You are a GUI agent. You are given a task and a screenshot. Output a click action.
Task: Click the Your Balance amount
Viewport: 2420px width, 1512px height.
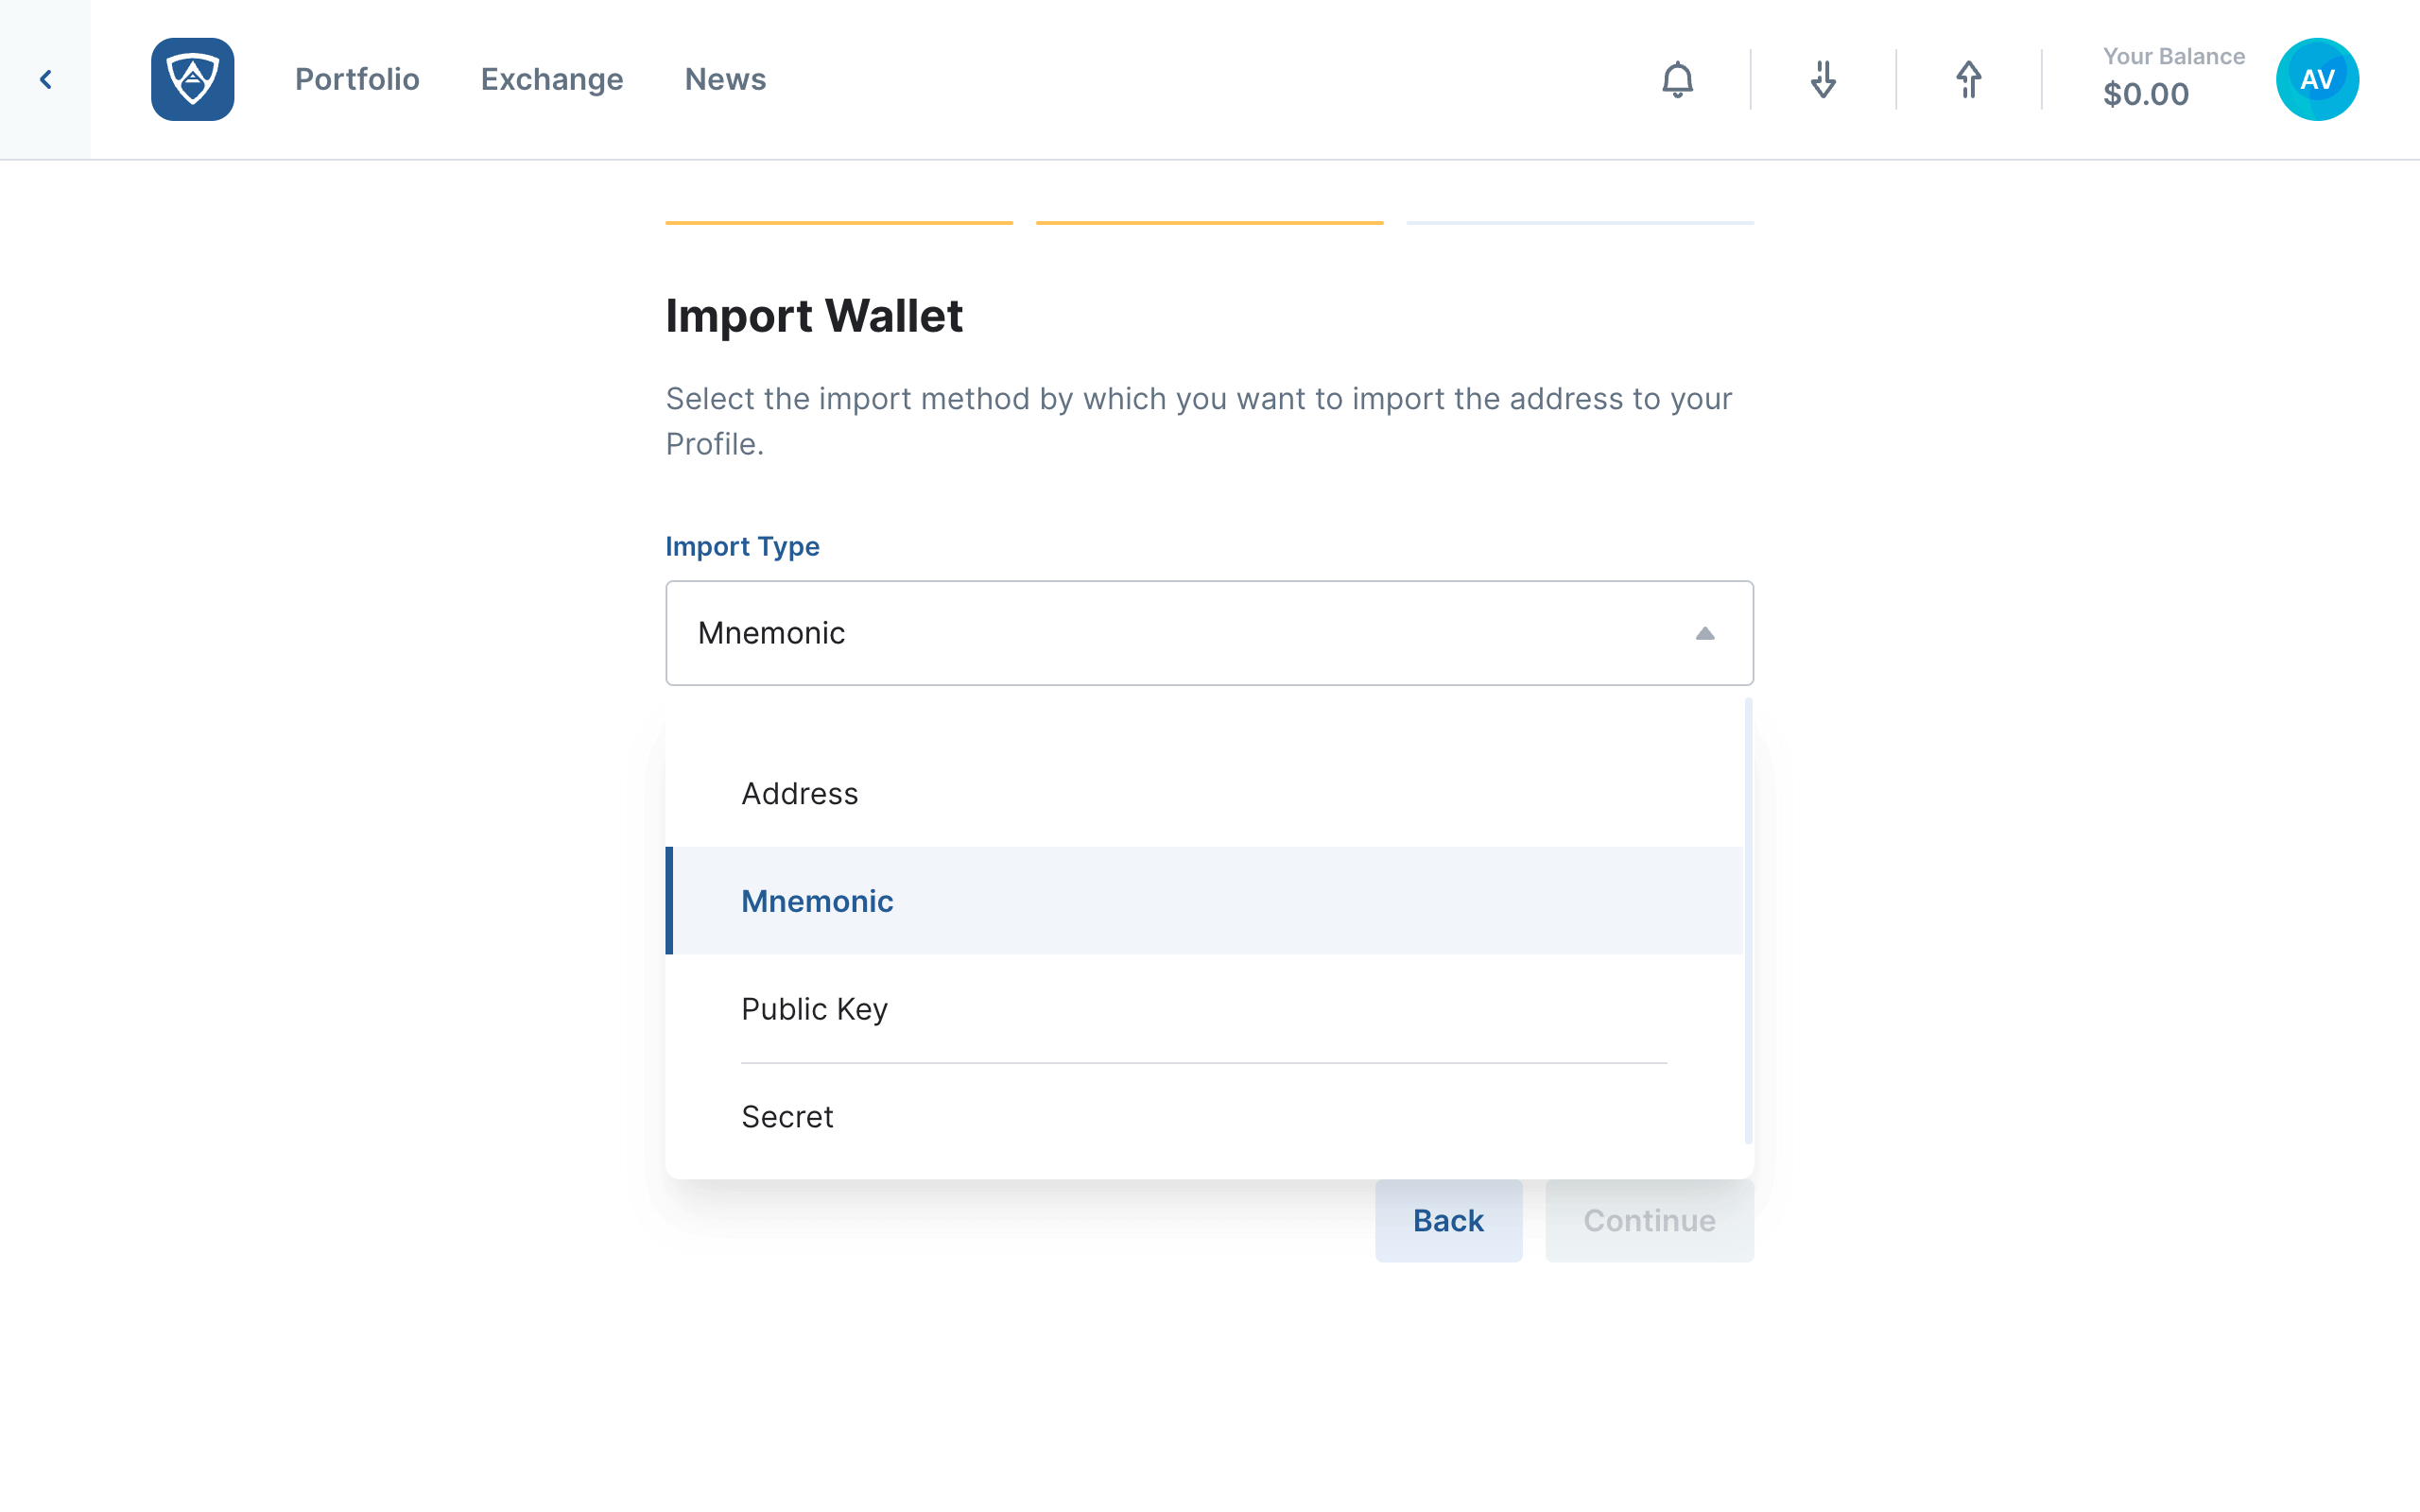click(x=2146, y=94)
